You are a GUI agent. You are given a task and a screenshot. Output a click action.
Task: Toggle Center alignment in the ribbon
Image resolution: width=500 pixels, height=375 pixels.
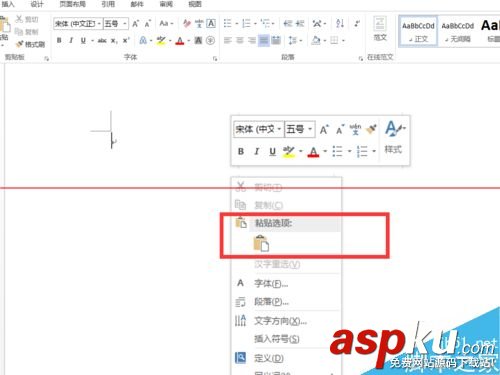[240, 41]
